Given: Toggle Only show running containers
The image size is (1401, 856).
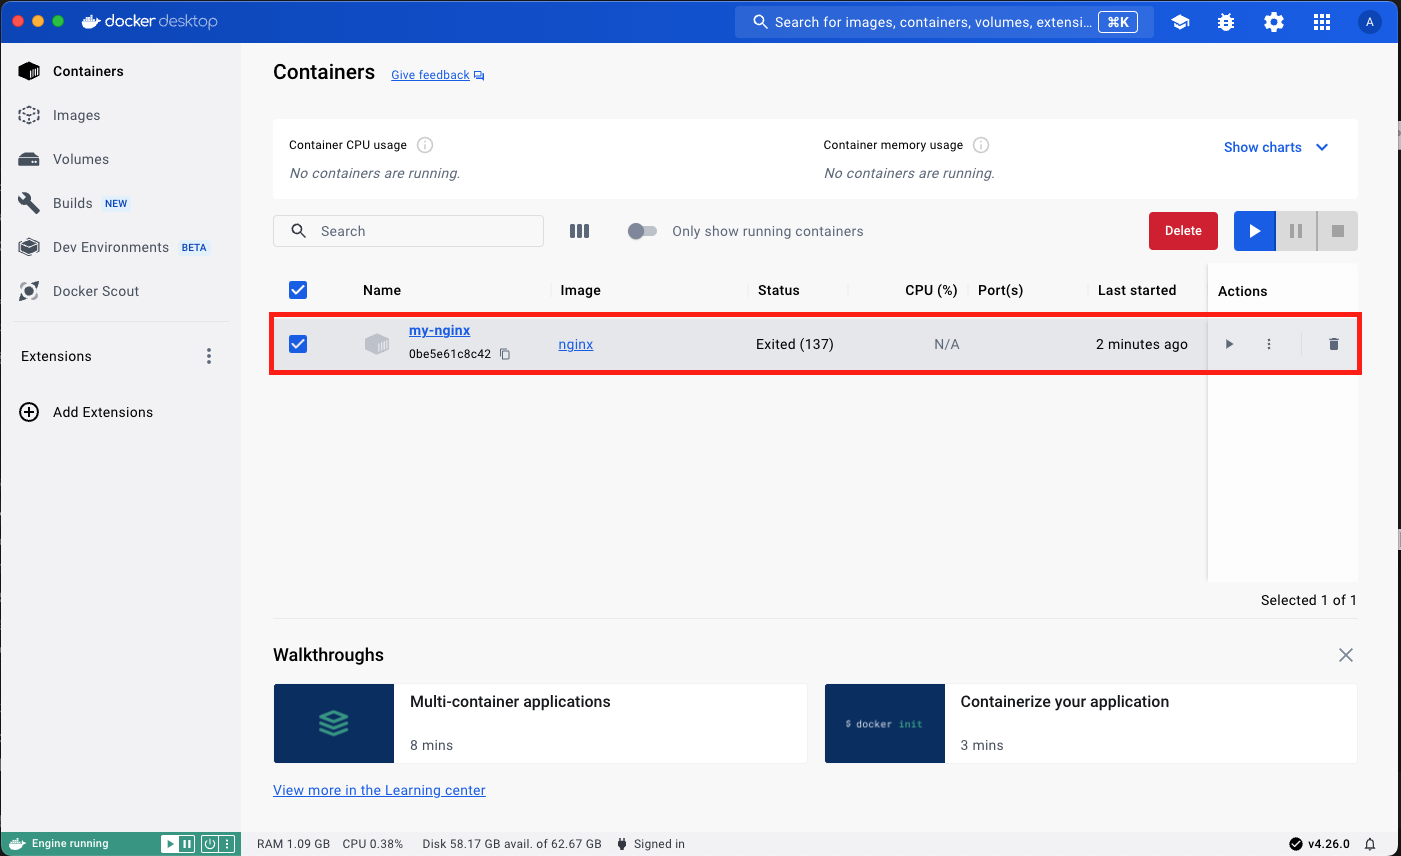Looking at the screenshot, I should pos(642,231).
